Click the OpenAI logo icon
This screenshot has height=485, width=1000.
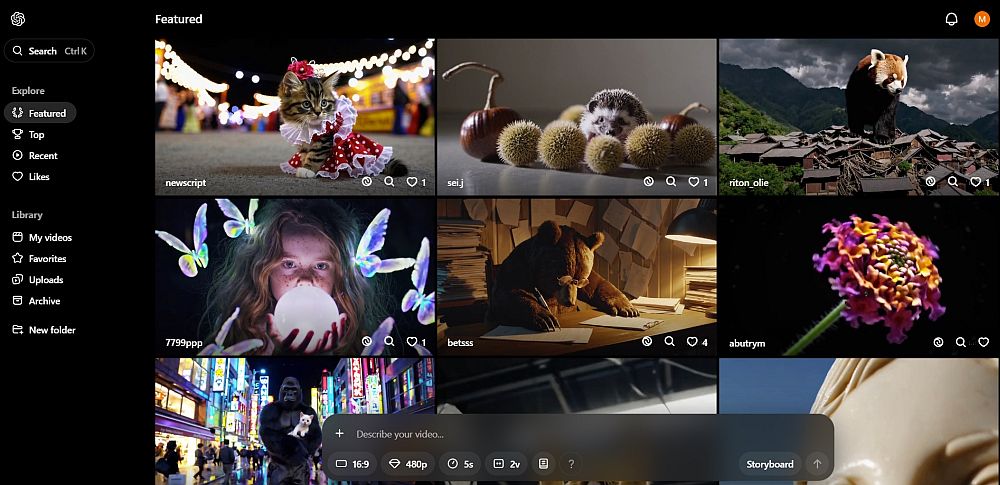pyautogui.click(x=18, y=19)
